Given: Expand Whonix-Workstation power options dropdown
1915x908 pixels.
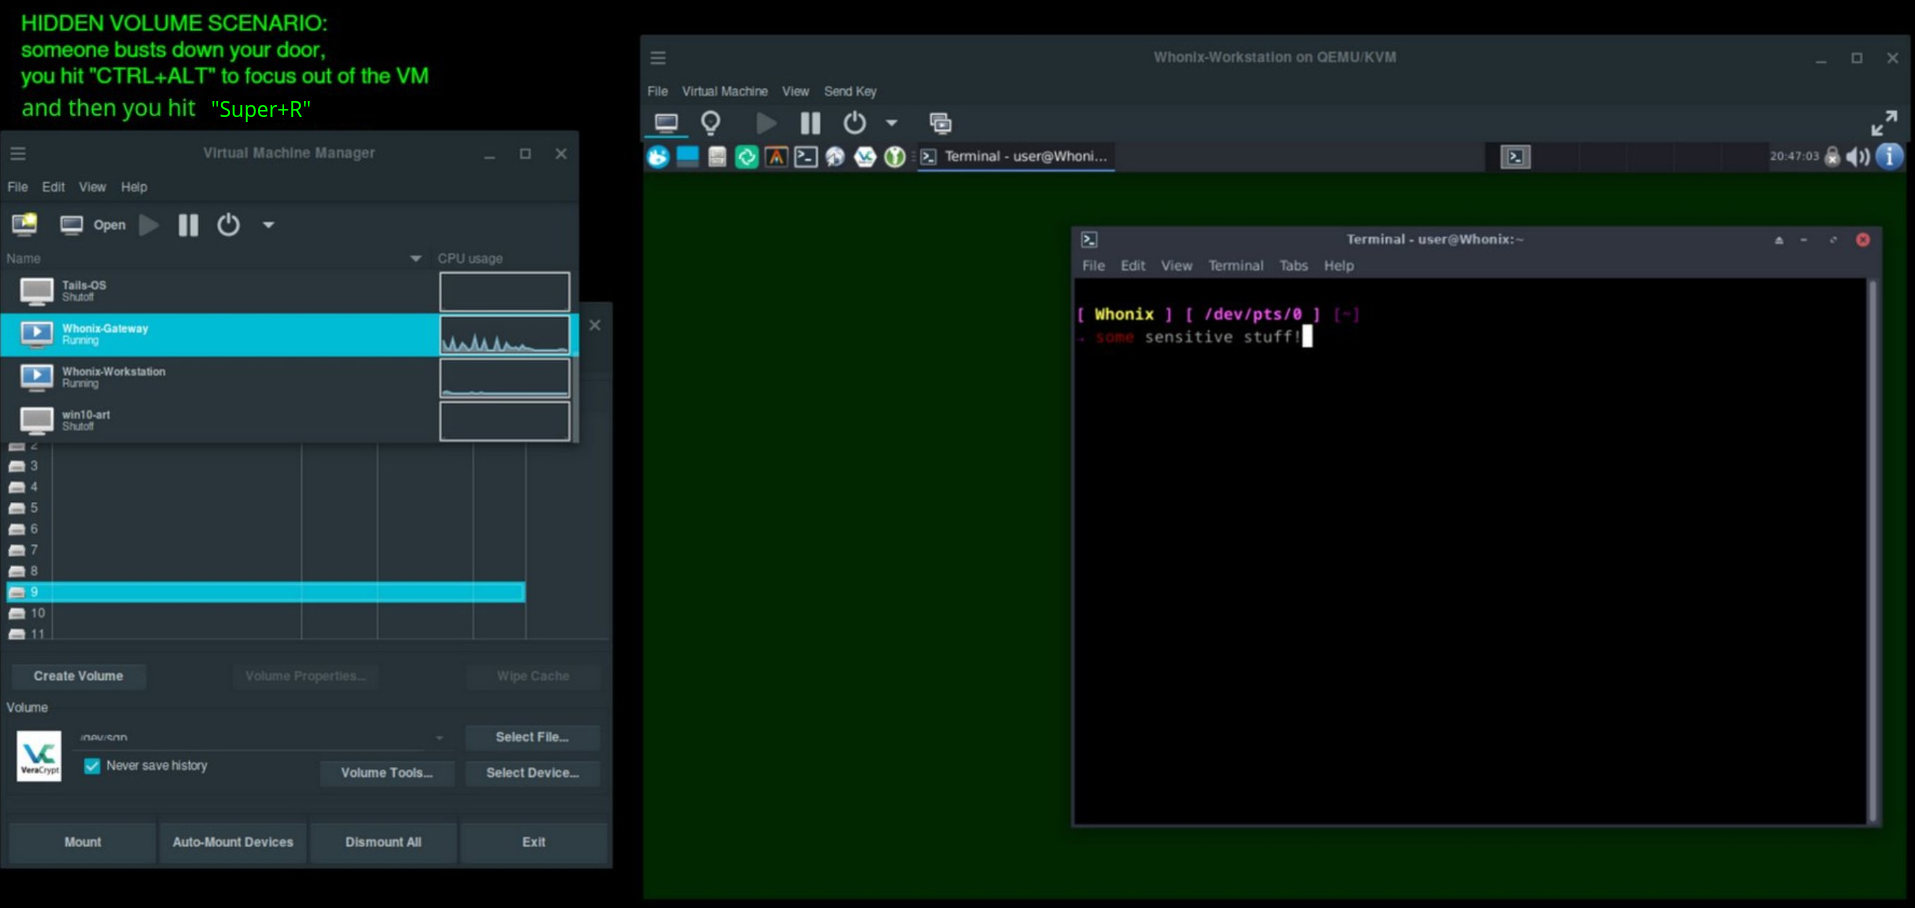Looking at the screenshot, I should click(891, 123).
